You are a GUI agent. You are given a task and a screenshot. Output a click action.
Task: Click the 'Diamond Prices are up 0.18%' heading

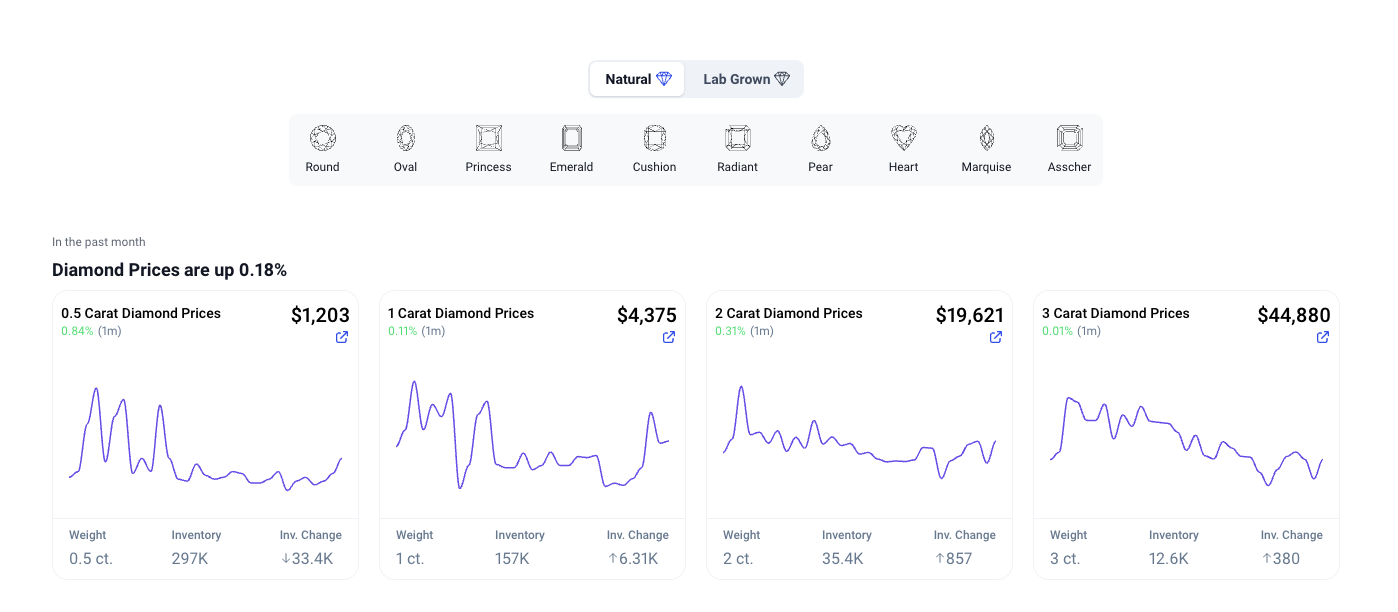tap(169, 270)
